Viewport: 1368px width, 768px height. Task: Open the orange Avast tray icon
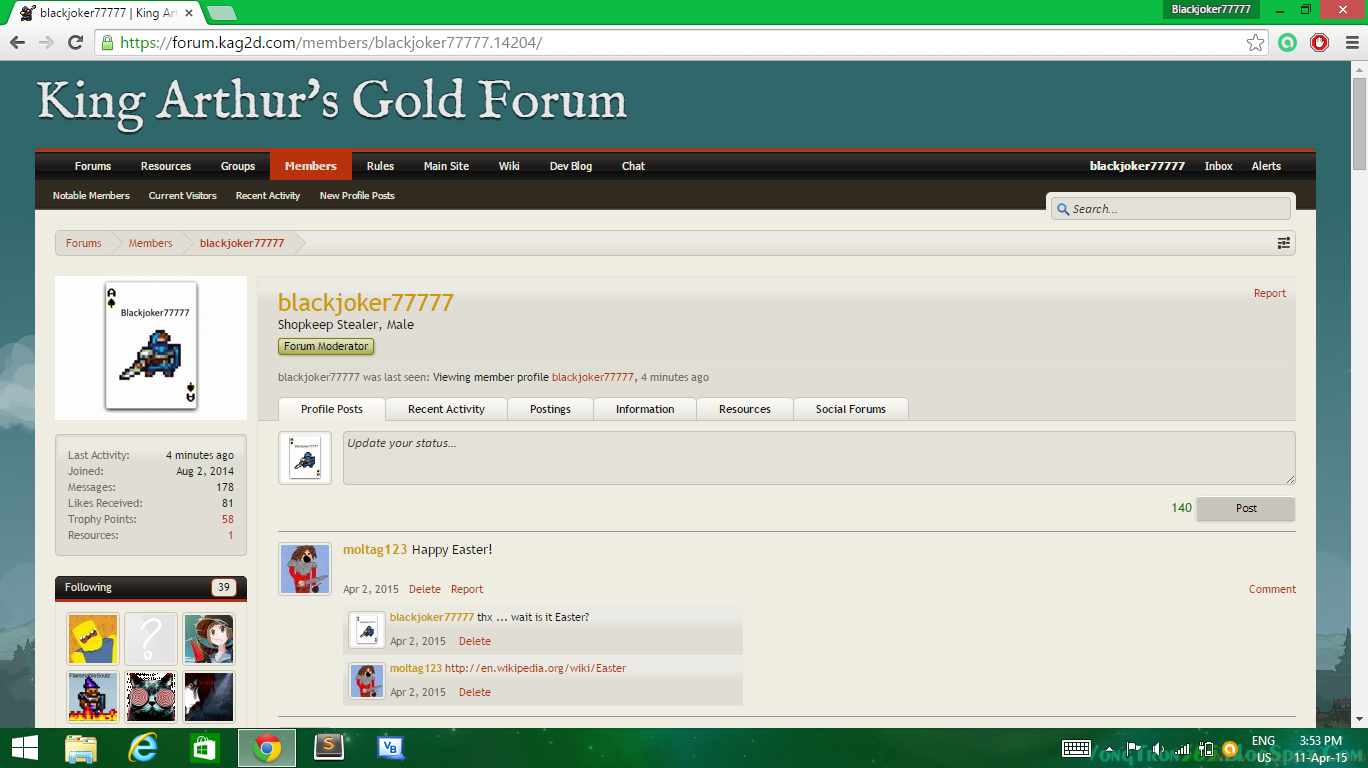[x=1230, y=748]
